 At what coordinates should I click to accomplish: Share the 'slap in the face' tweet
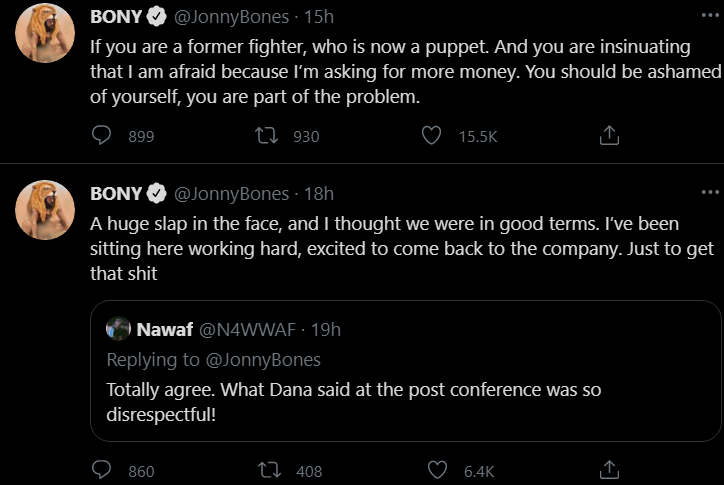point(608,470)
